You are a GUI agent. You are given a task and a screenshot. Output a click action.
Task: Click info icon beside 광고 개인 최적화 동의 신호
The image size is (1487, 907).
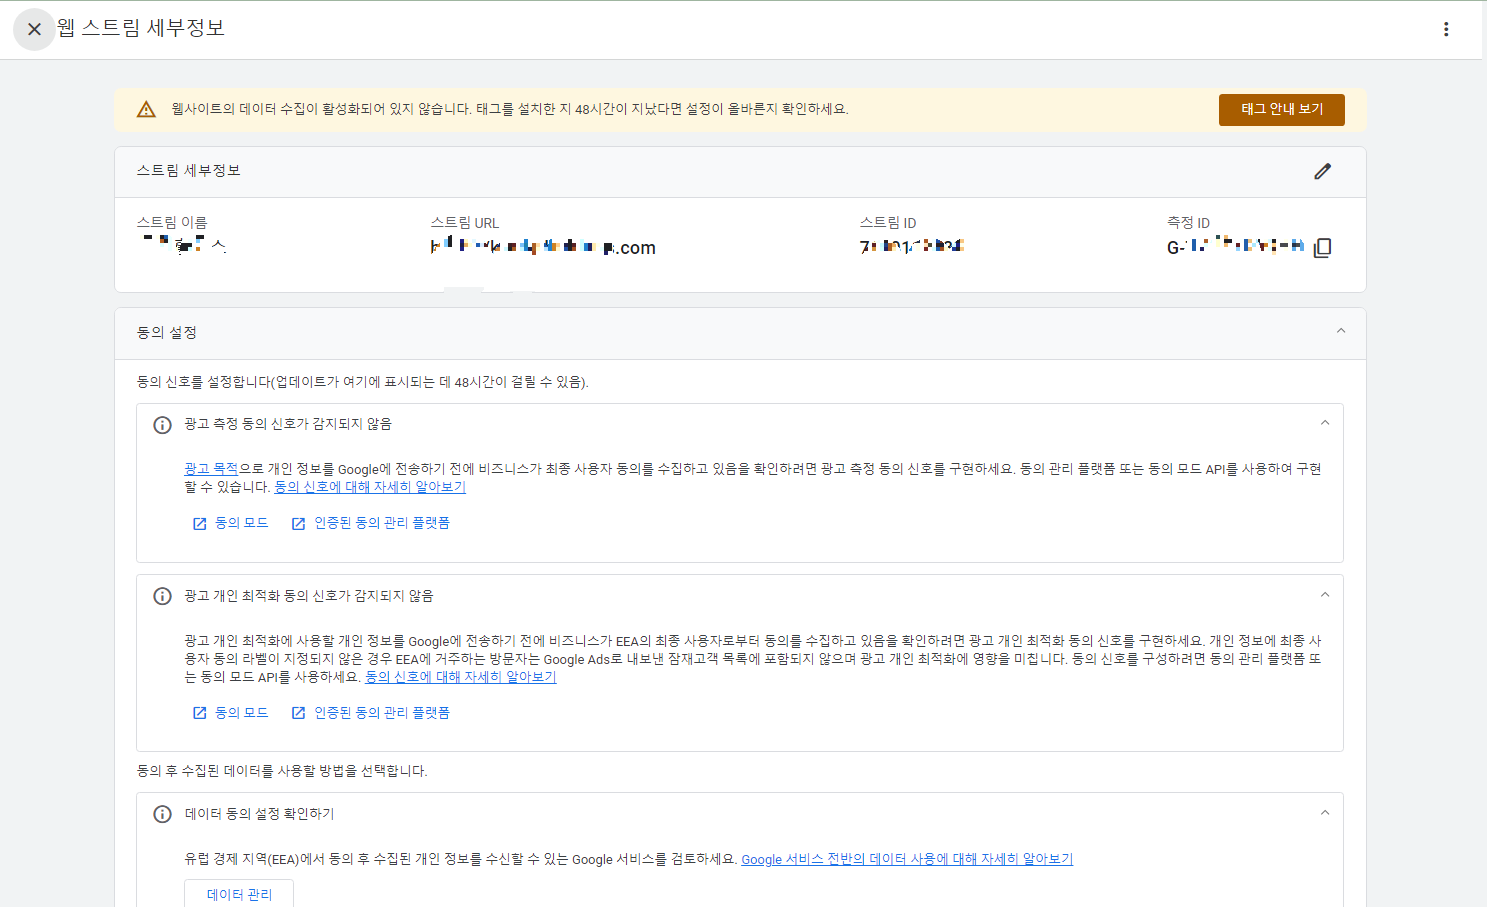coord(162,596)
